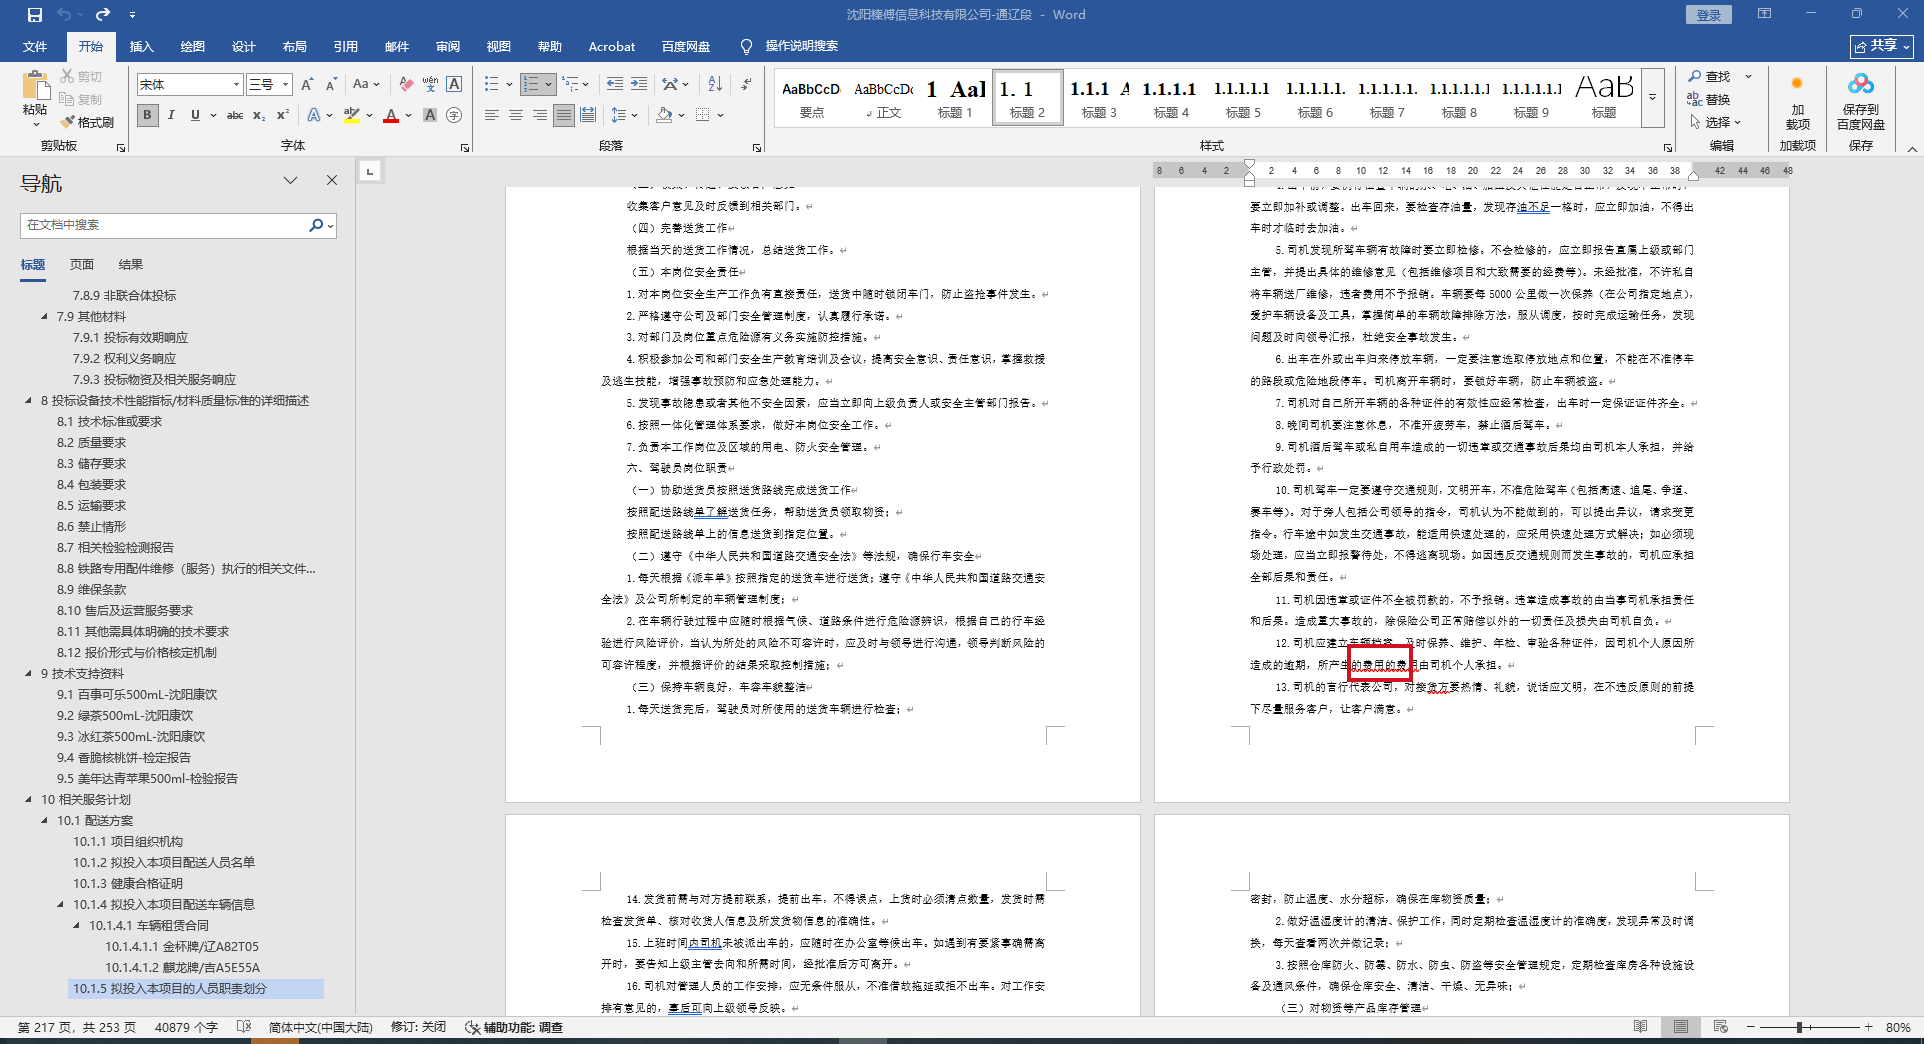The height and width of the screenshot is (1044, 1924).
Task: Go to heading '8.5 运输要求' in navigation
Action: [x=92, y=506]
